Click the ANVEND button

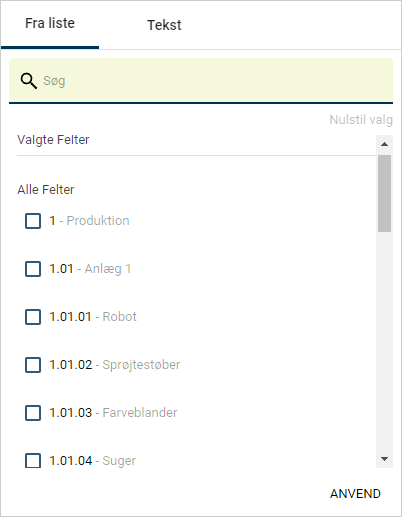pyautogui.click(x=355, y=494)
